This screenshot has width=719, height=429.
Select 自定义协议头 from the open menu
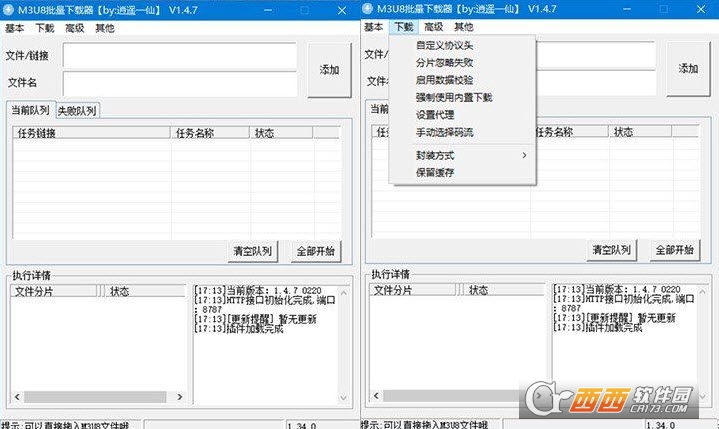[x=445, y=45]
